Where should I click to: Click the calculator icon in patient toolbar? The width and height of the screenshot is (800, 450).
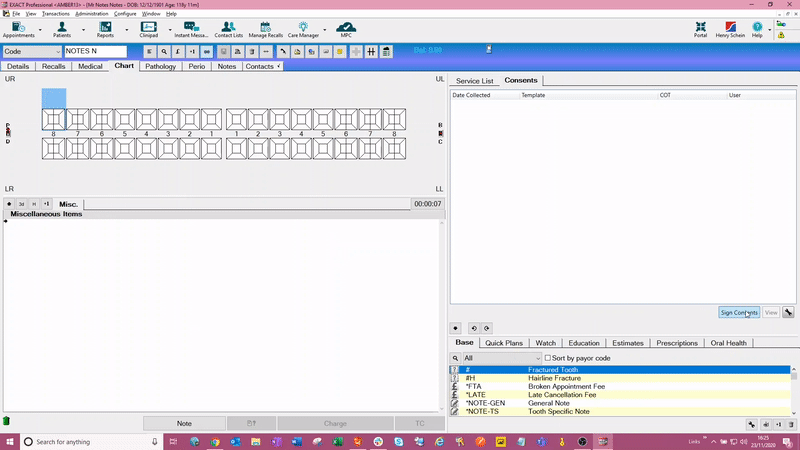(x=386, y=52)
